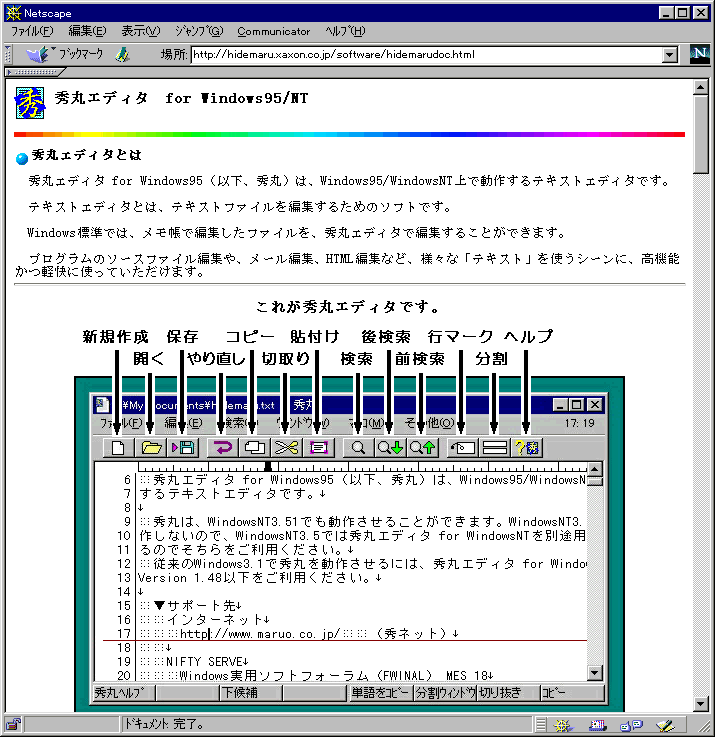Click the search-down green arrow icon

(390, 448)
